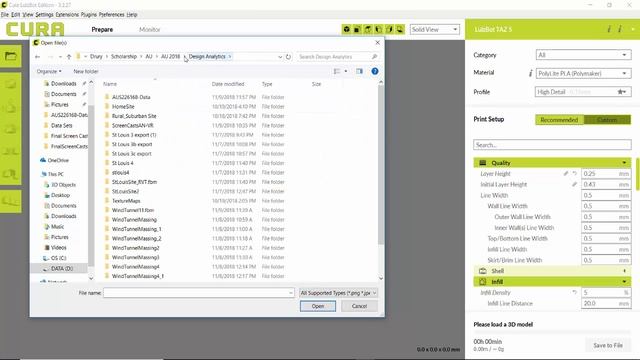The image size is (640, 360).
Task: Click the Cancel button in dialog
Action: click(359, 306)
